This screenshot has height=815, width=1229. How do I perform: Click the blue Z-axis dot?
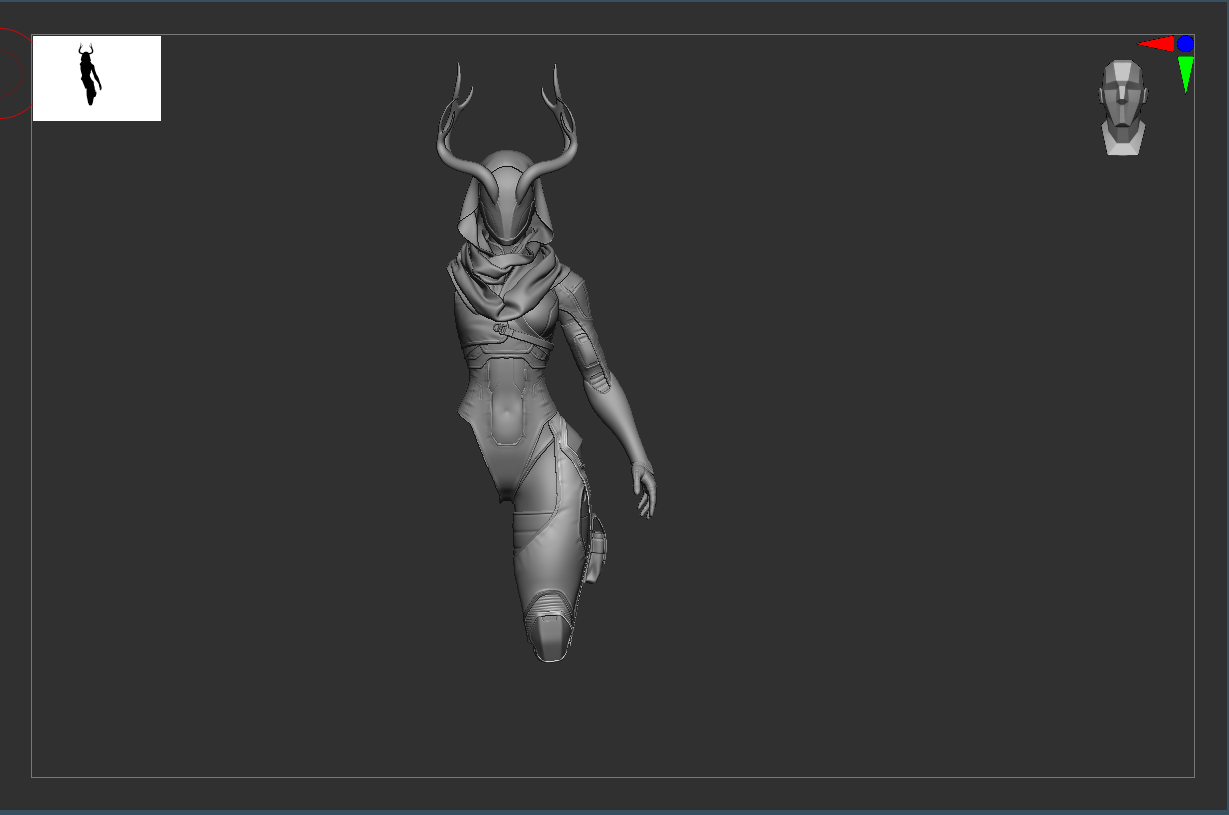coord(1185,44)
